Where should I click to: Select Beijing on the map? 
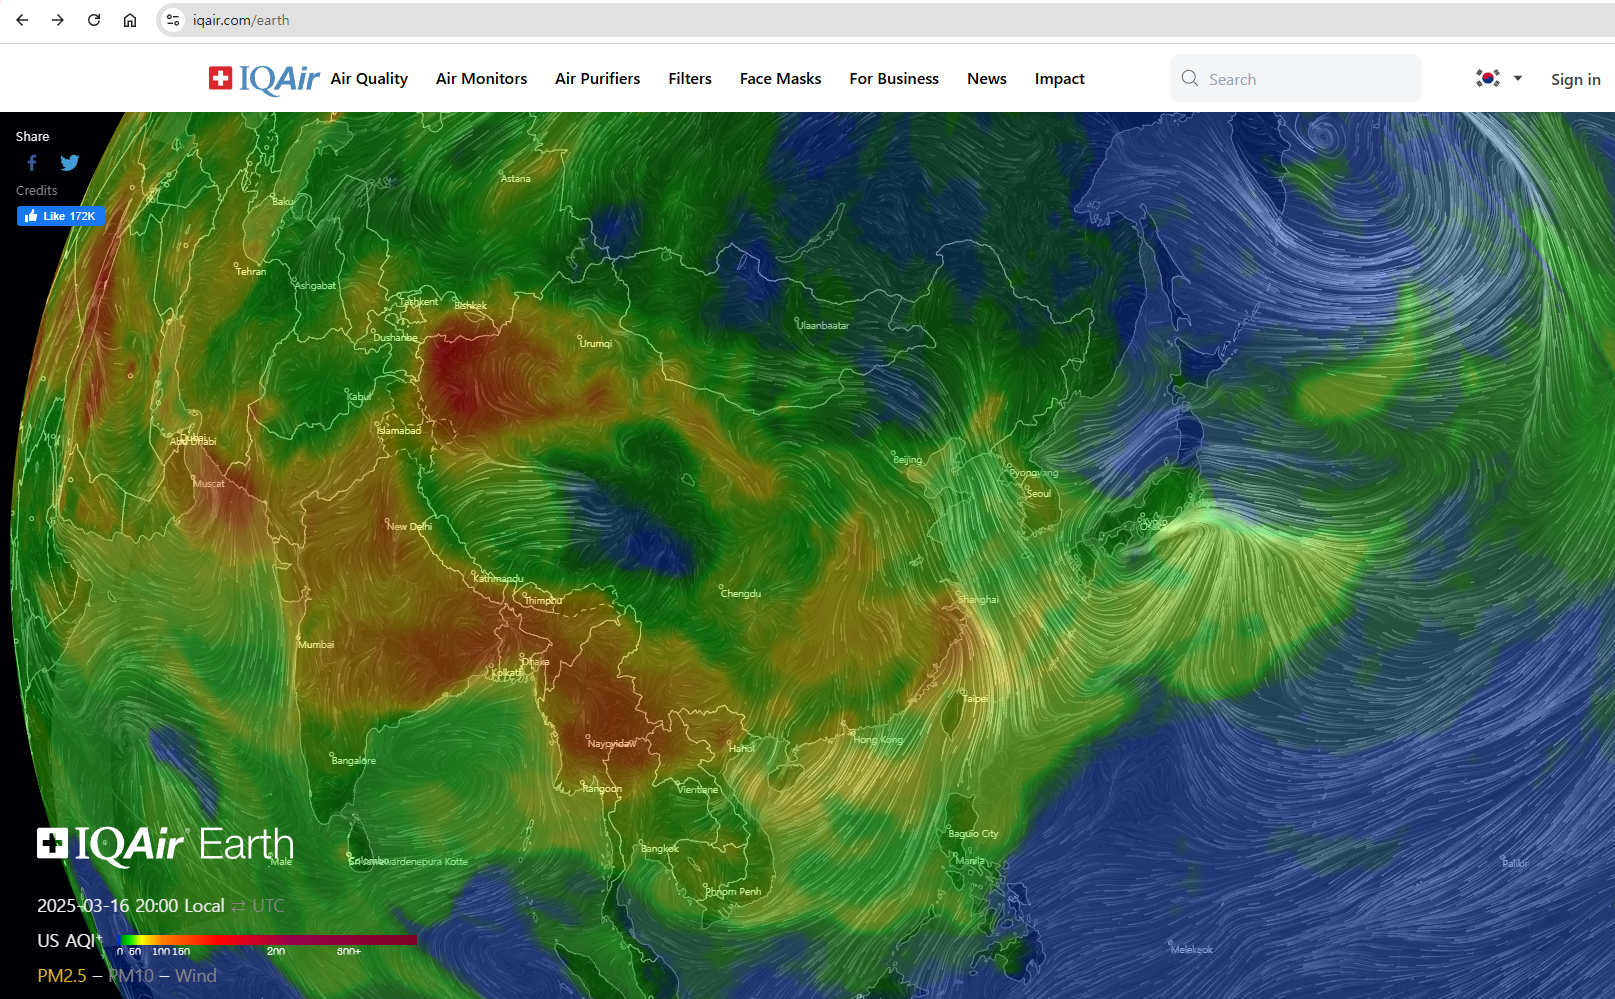tap(907, 459)
